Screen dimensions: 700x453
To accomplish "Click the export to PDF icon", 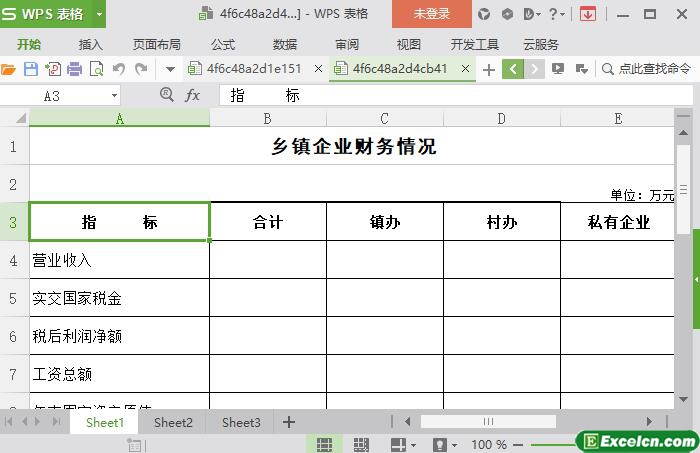I will point(53,69).
